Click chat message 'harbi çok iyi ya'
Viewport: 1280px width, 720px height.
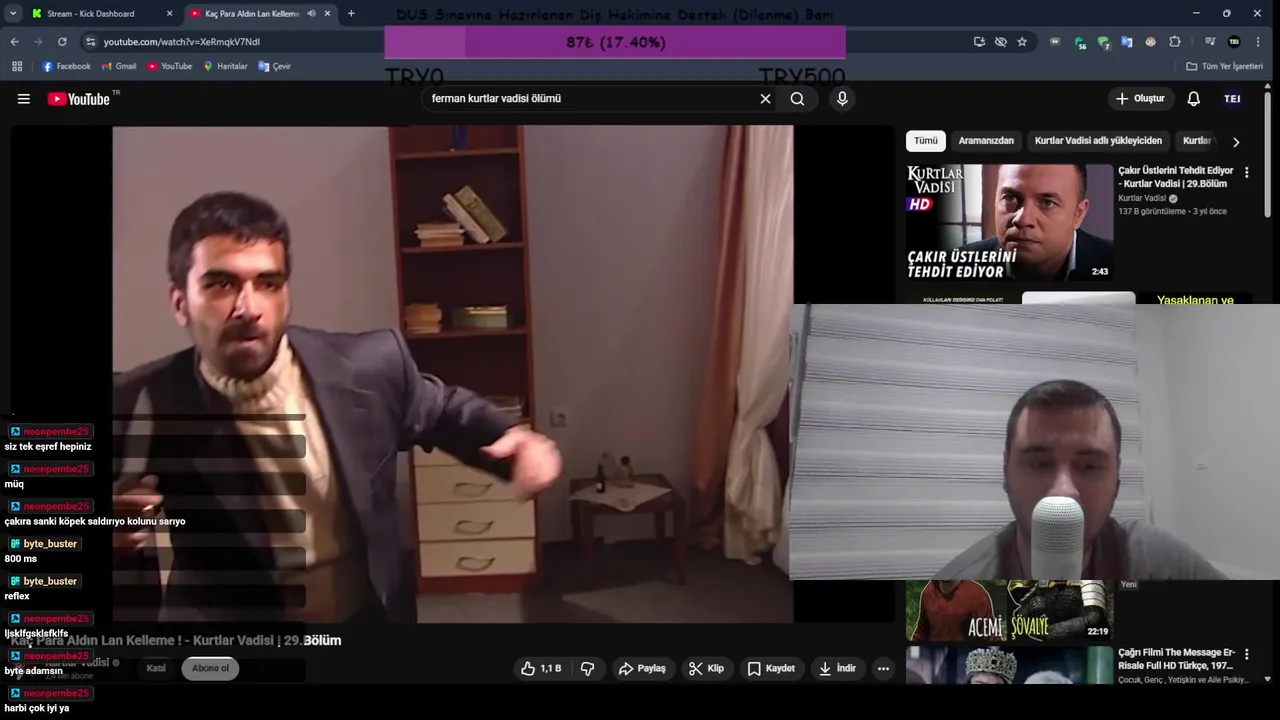(x=37, y=708)
